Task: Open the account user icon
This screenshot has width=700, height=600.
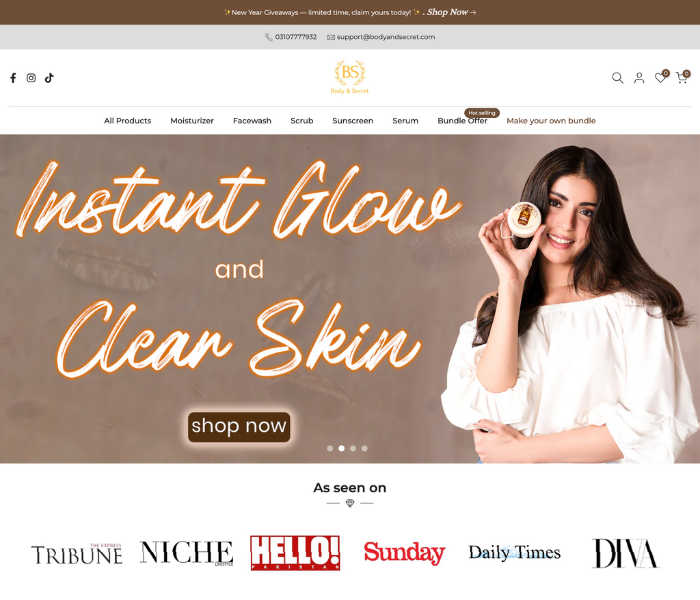Action: pyautogui.click(x=639, y=78)
